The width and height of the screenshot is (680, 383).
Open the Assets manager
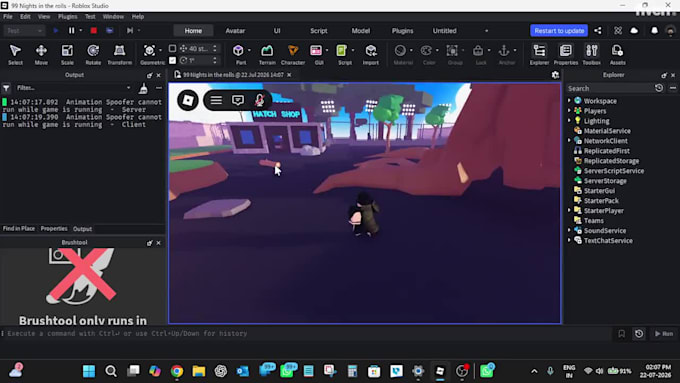[618, 54]
